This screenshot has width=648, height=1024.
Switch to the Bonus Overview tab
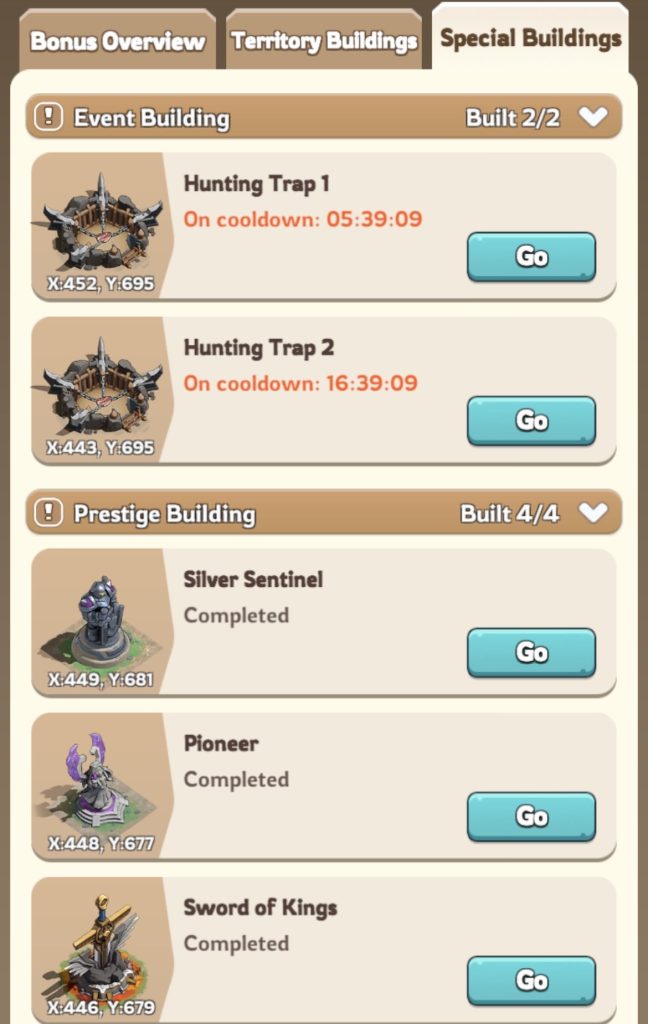[118, 40]
